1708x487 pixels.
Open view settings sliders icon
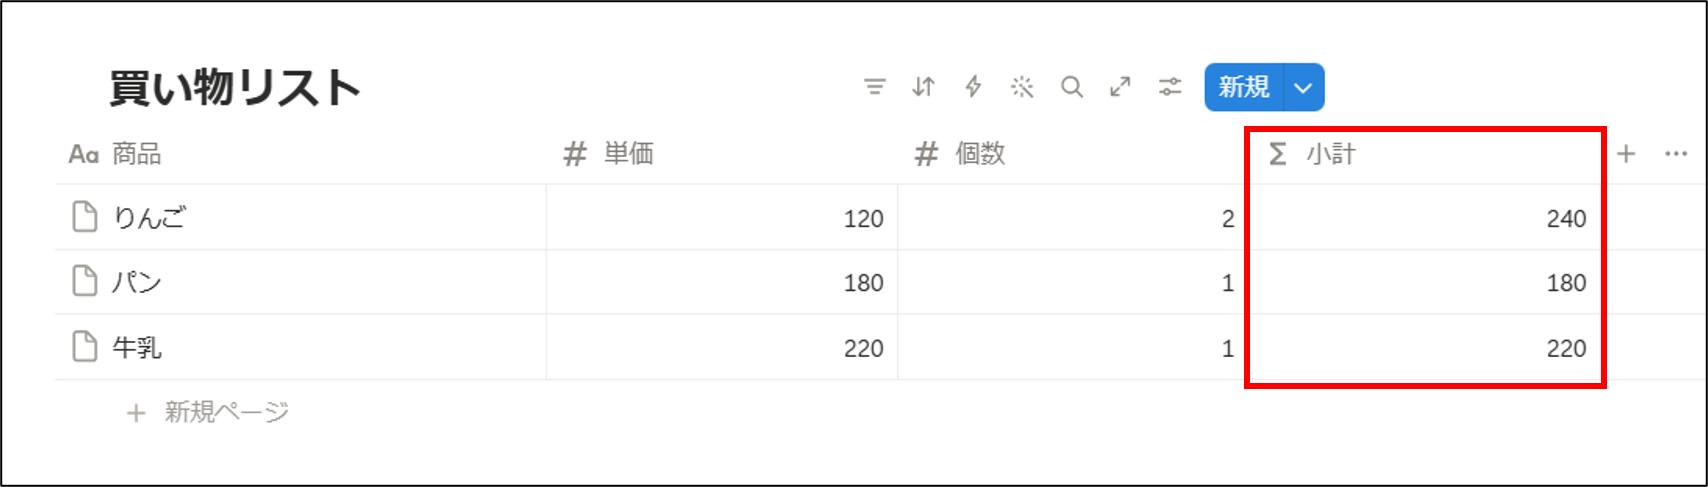tap(1170, 87)
